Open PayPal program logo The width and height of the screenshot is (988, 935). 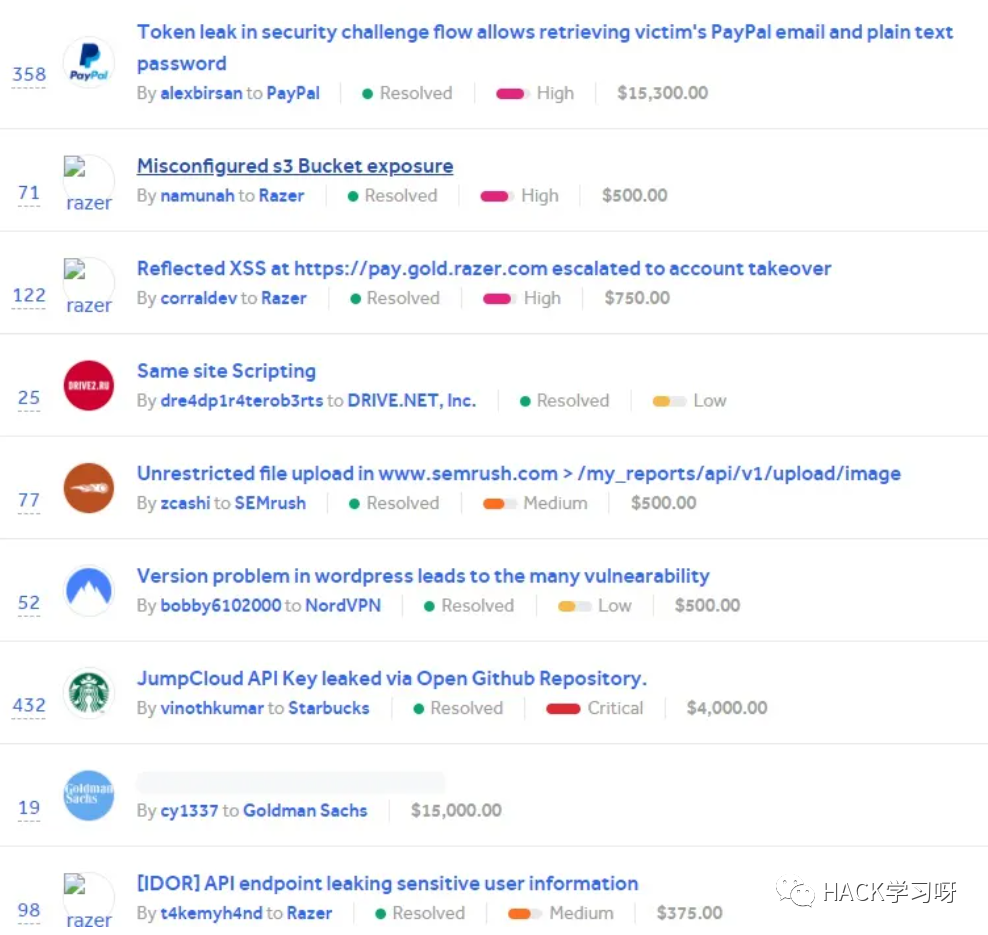[89, 63]
